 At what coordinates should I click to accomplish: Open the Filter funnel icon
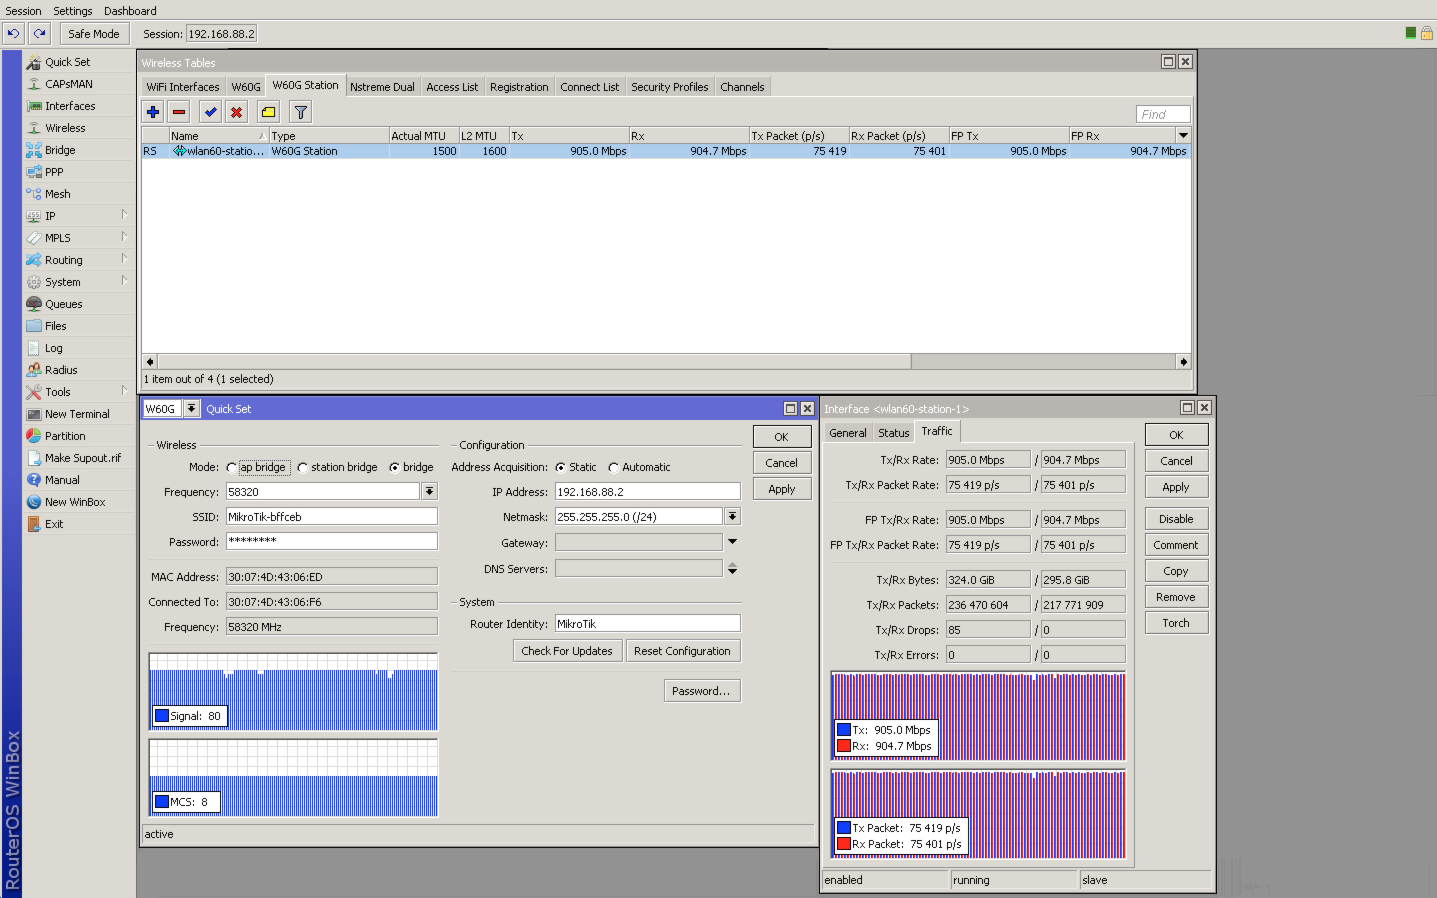[300, 112]
